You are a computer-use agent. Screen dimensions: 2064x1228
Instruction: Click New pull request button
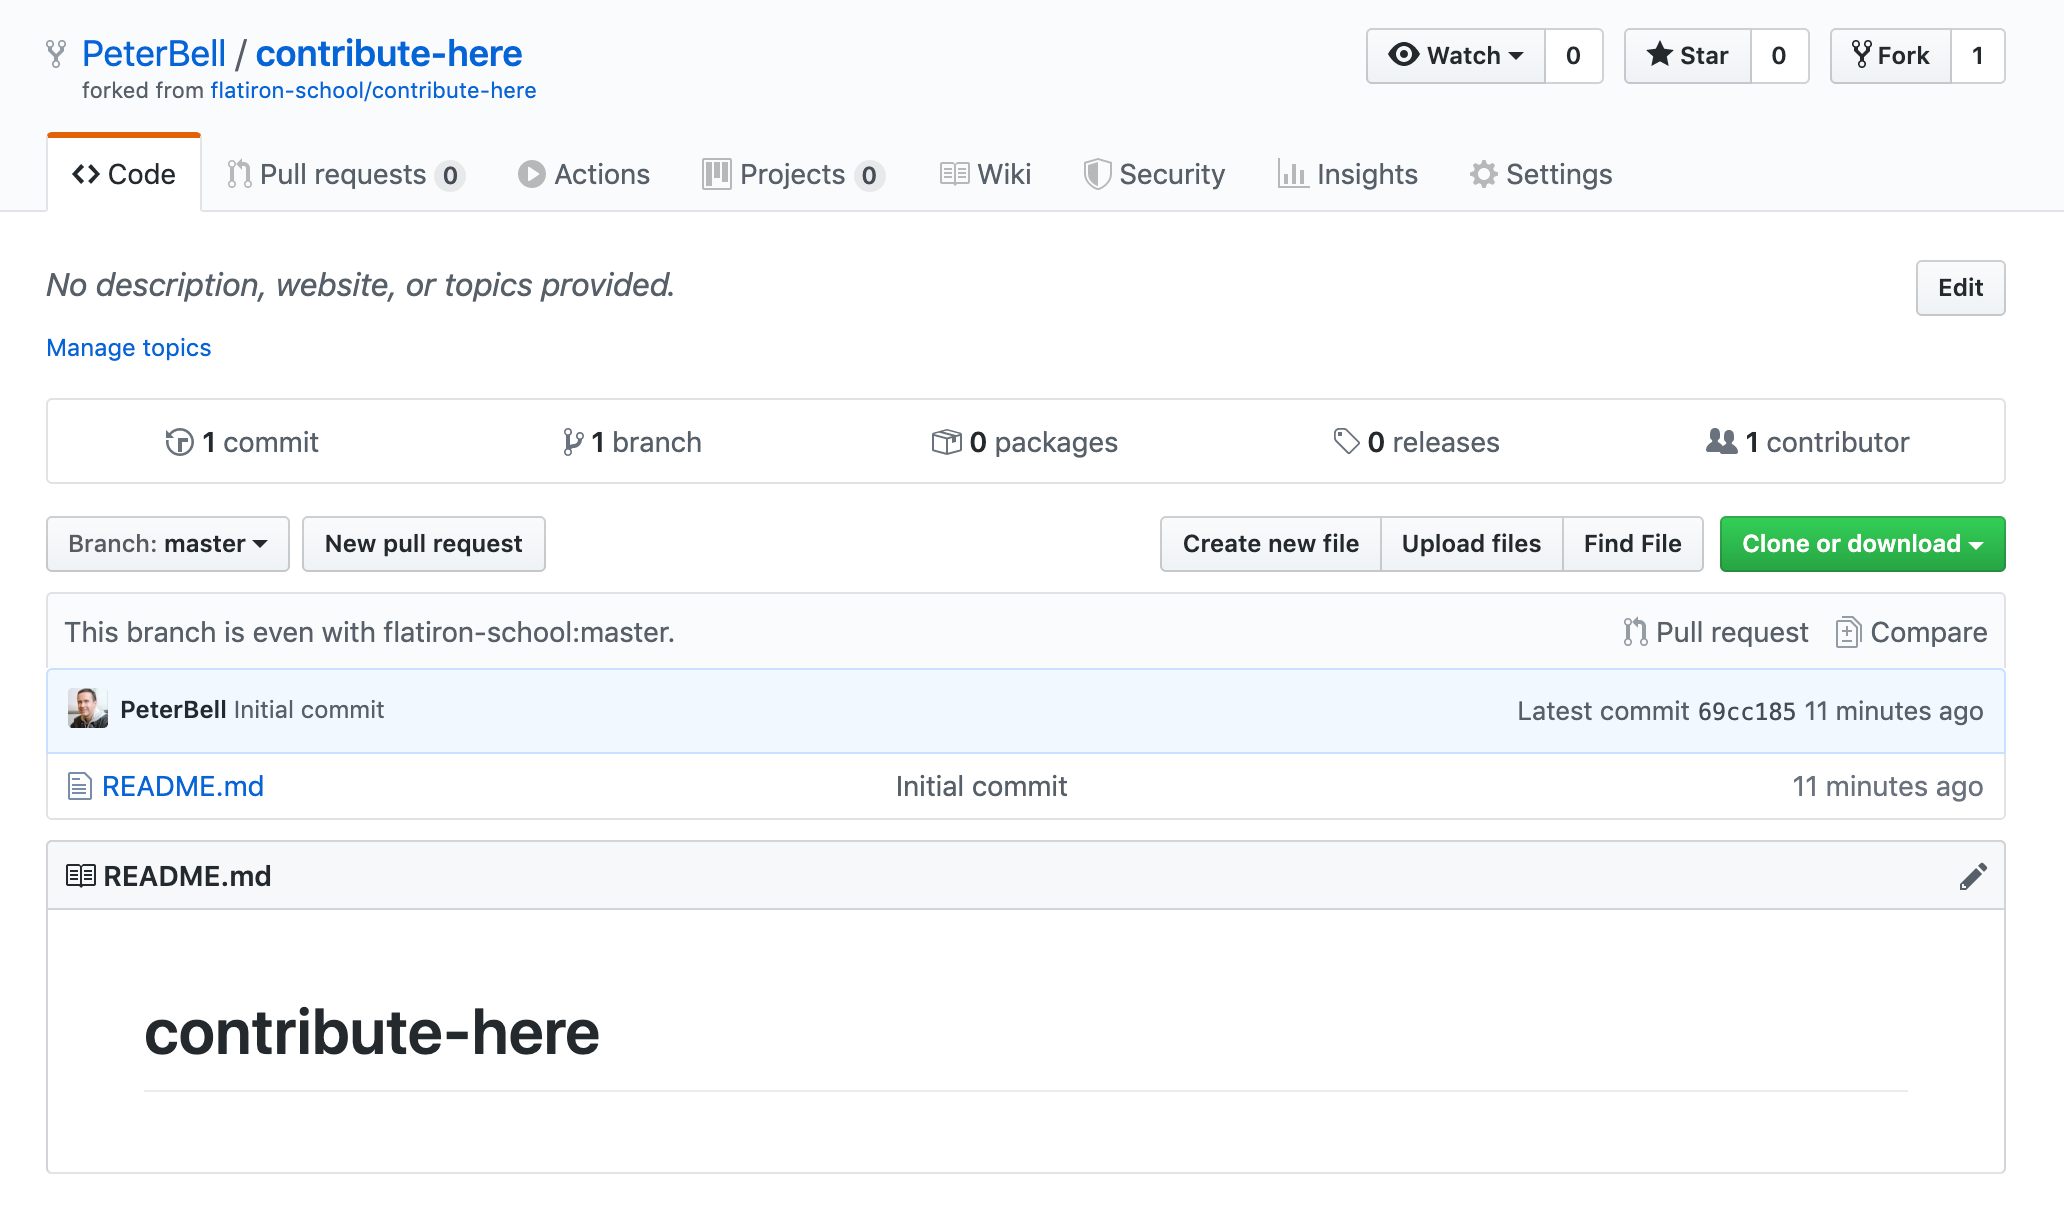pyautogui.click(x=424, y=544)
